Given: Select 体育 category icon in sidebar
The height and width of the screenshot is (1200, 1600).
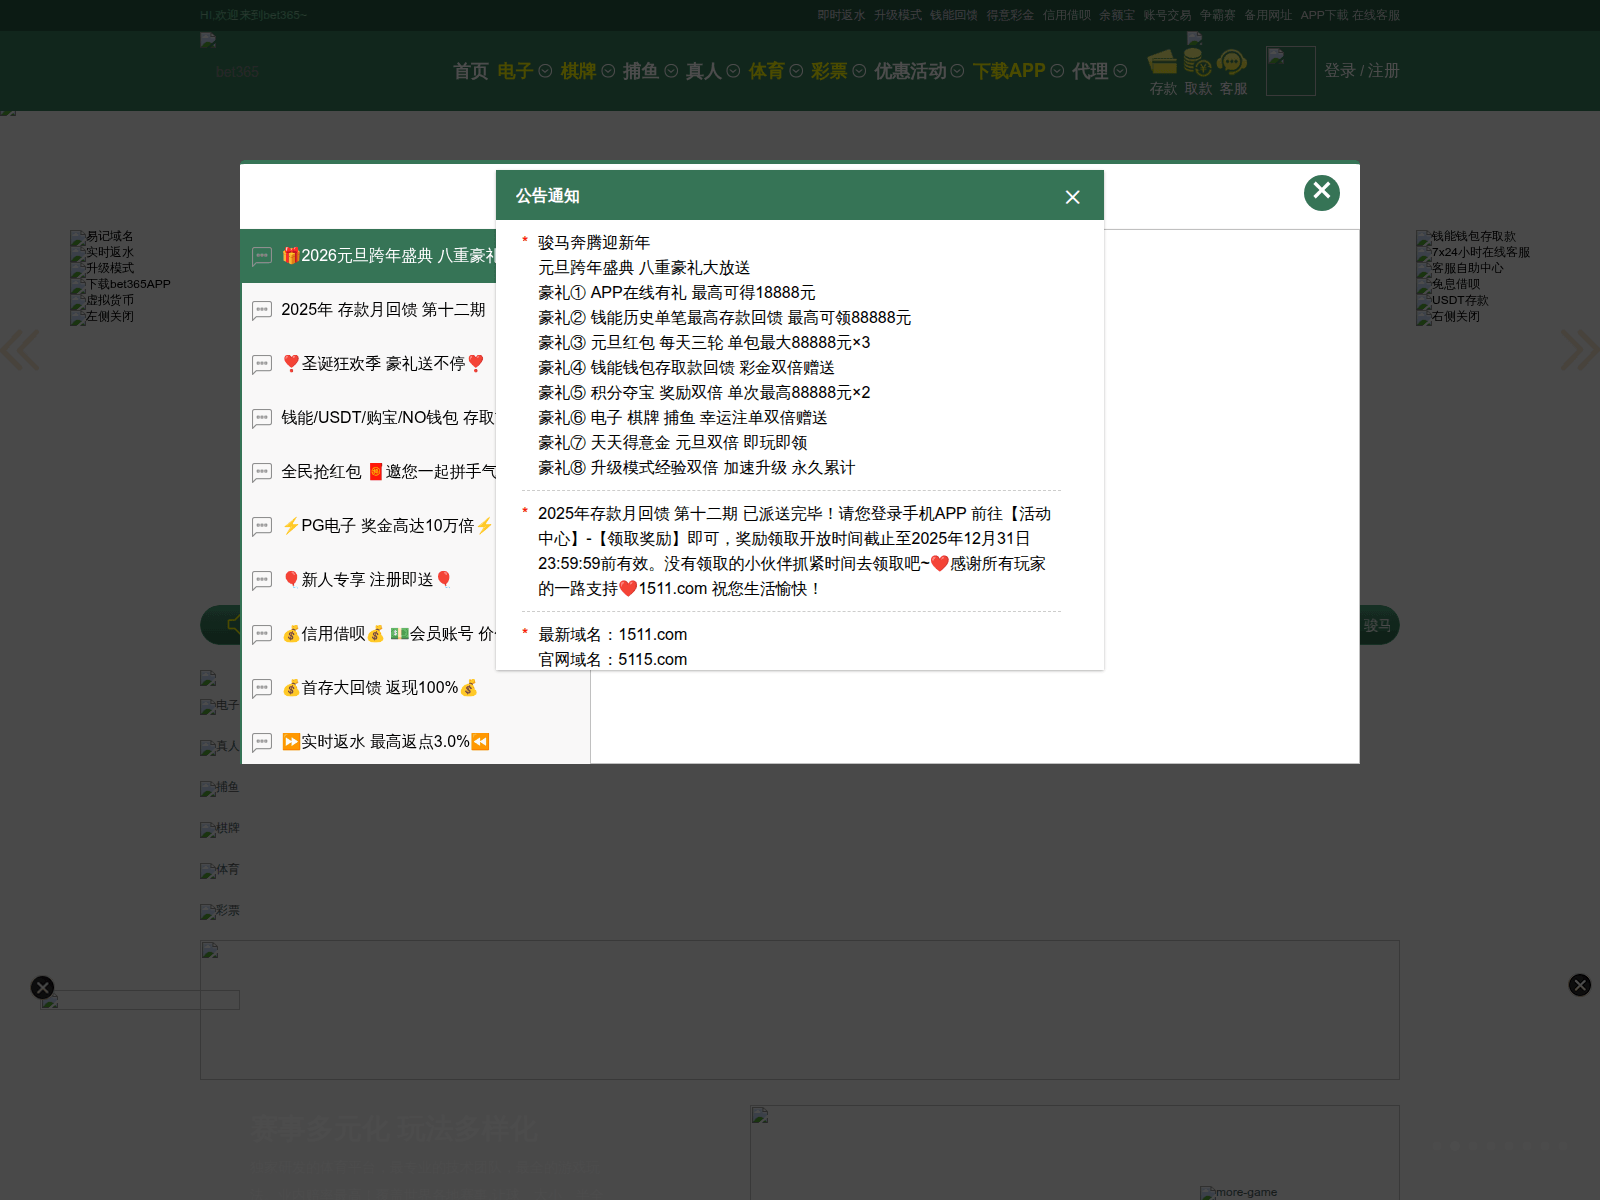Looking at the screenshot, I should click(220, 871).
